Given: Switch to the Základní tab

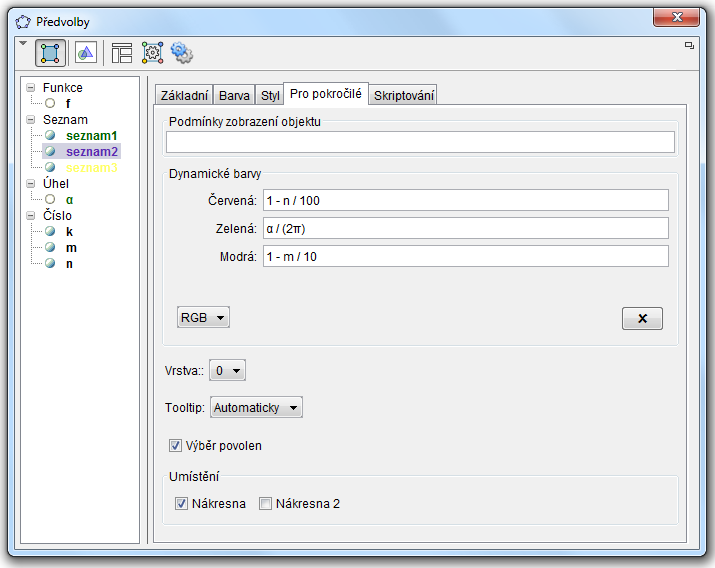Looking at the screenshot, I should coord(184,95).
